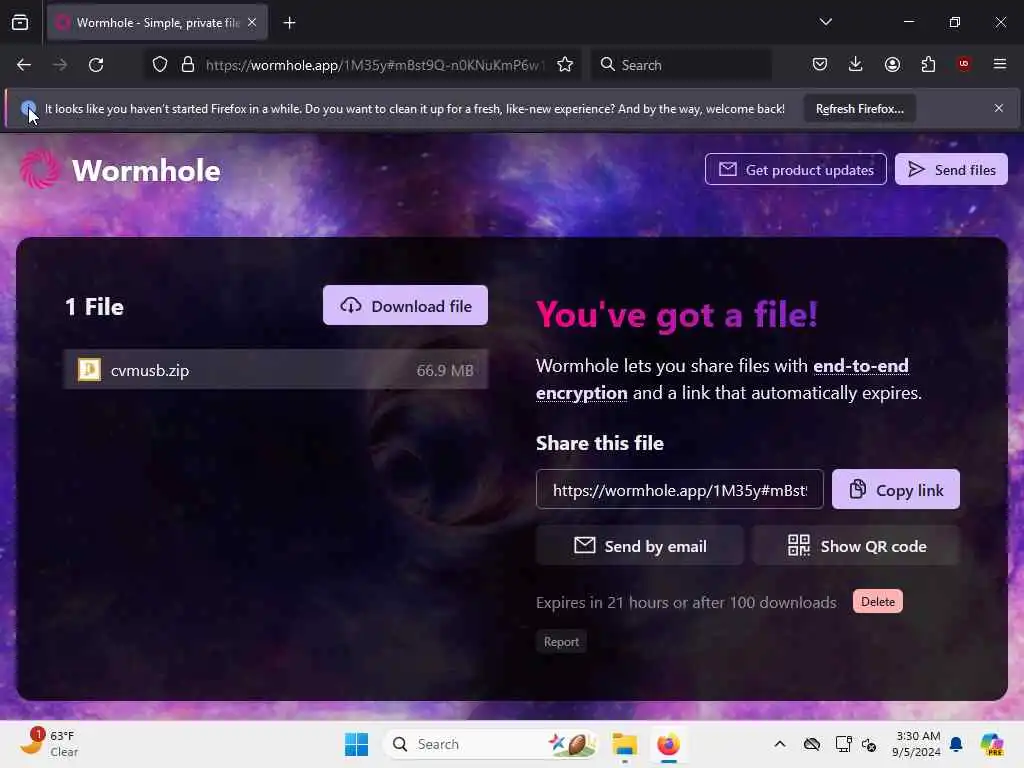The image size is (1024, 768).
Task: Click the Send files button
Action: pos(951,170)
